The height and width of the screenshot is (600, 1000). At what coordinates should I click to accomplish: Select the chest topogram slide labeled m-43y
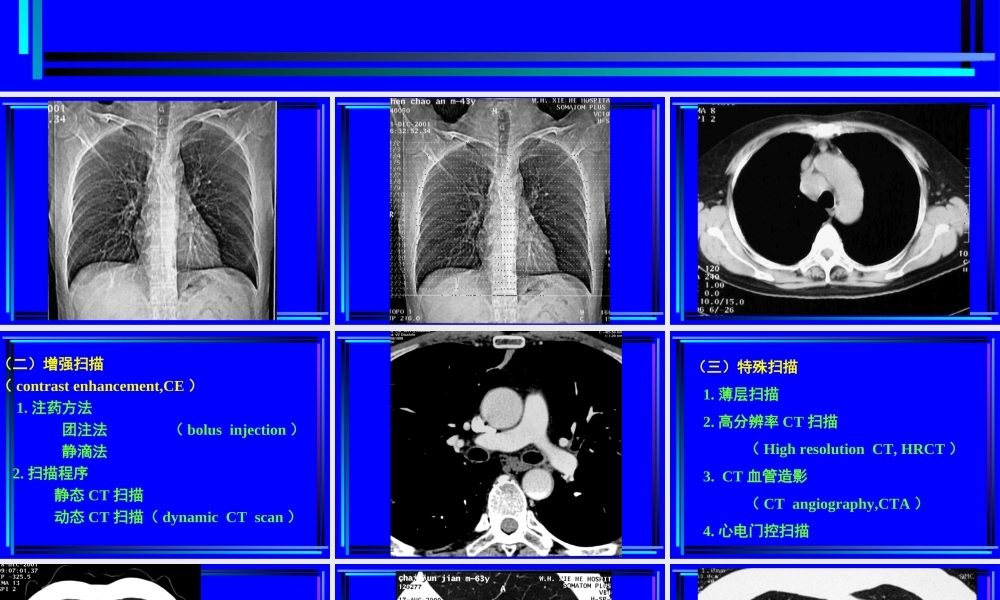click(x=499, y=210)
